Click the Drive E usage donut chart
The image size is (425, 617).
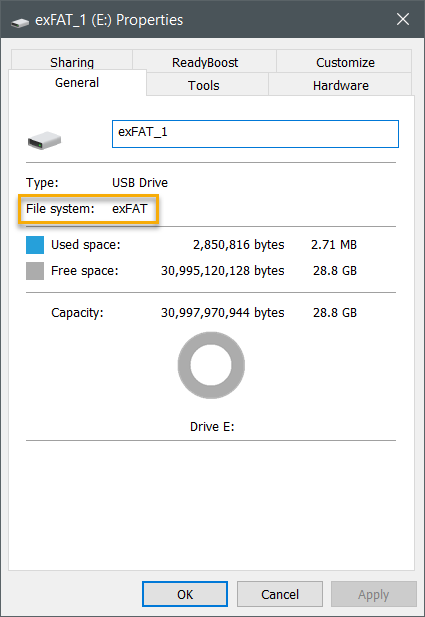coord(211,365)
